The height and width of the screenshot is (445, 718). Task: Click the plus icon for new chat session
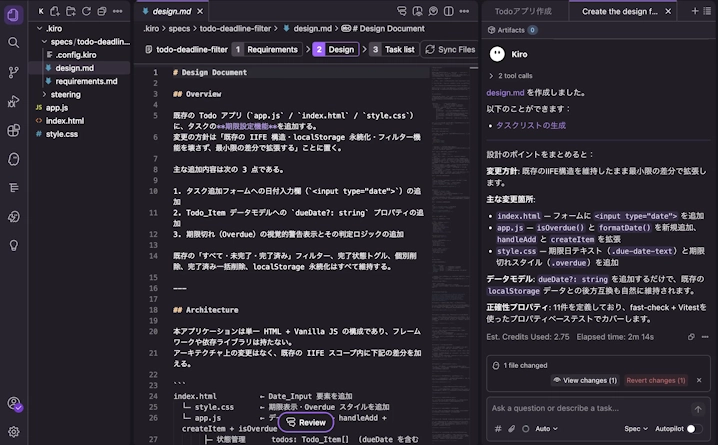tap(695, 11)
